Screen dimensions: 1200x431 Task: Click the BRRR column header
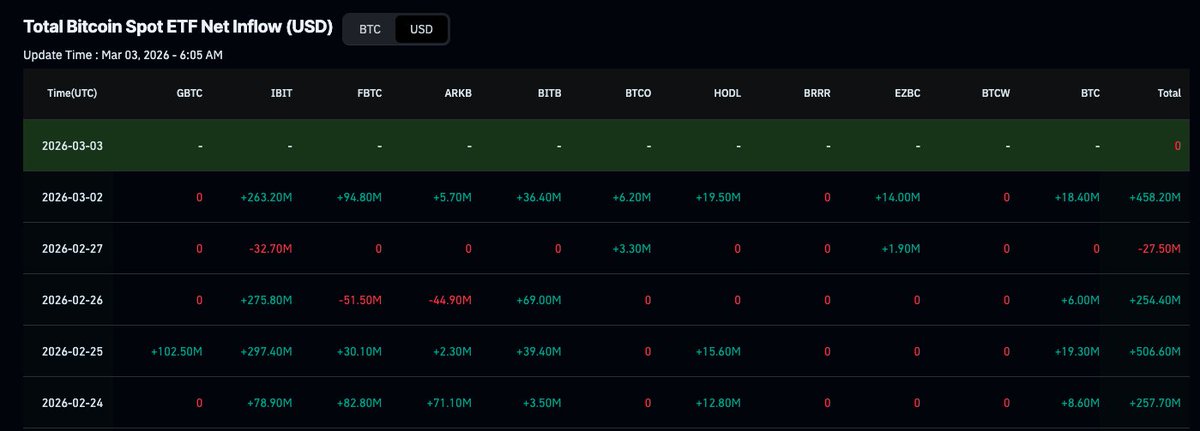(x=817, y=93)
